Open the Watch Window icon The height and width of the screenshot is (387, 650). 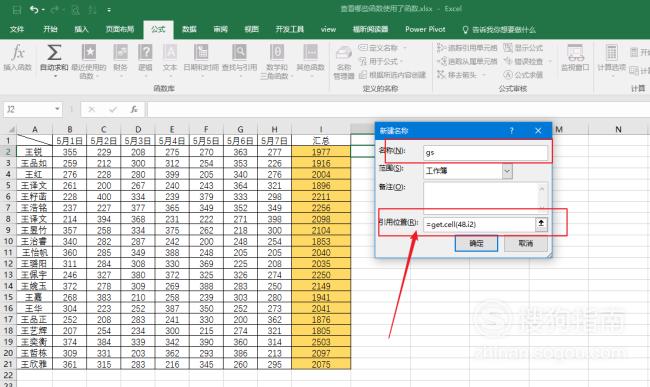pyautogui.click(x=575, y=53)
